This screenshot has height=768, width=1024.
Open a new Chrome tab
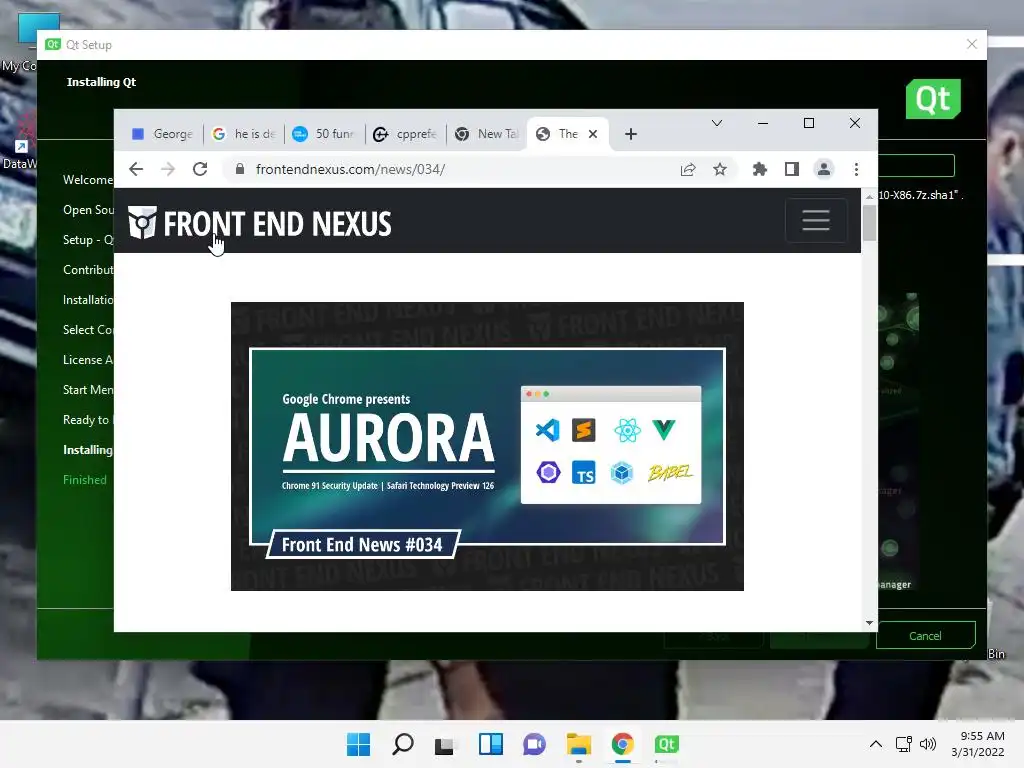click(630, 134)
